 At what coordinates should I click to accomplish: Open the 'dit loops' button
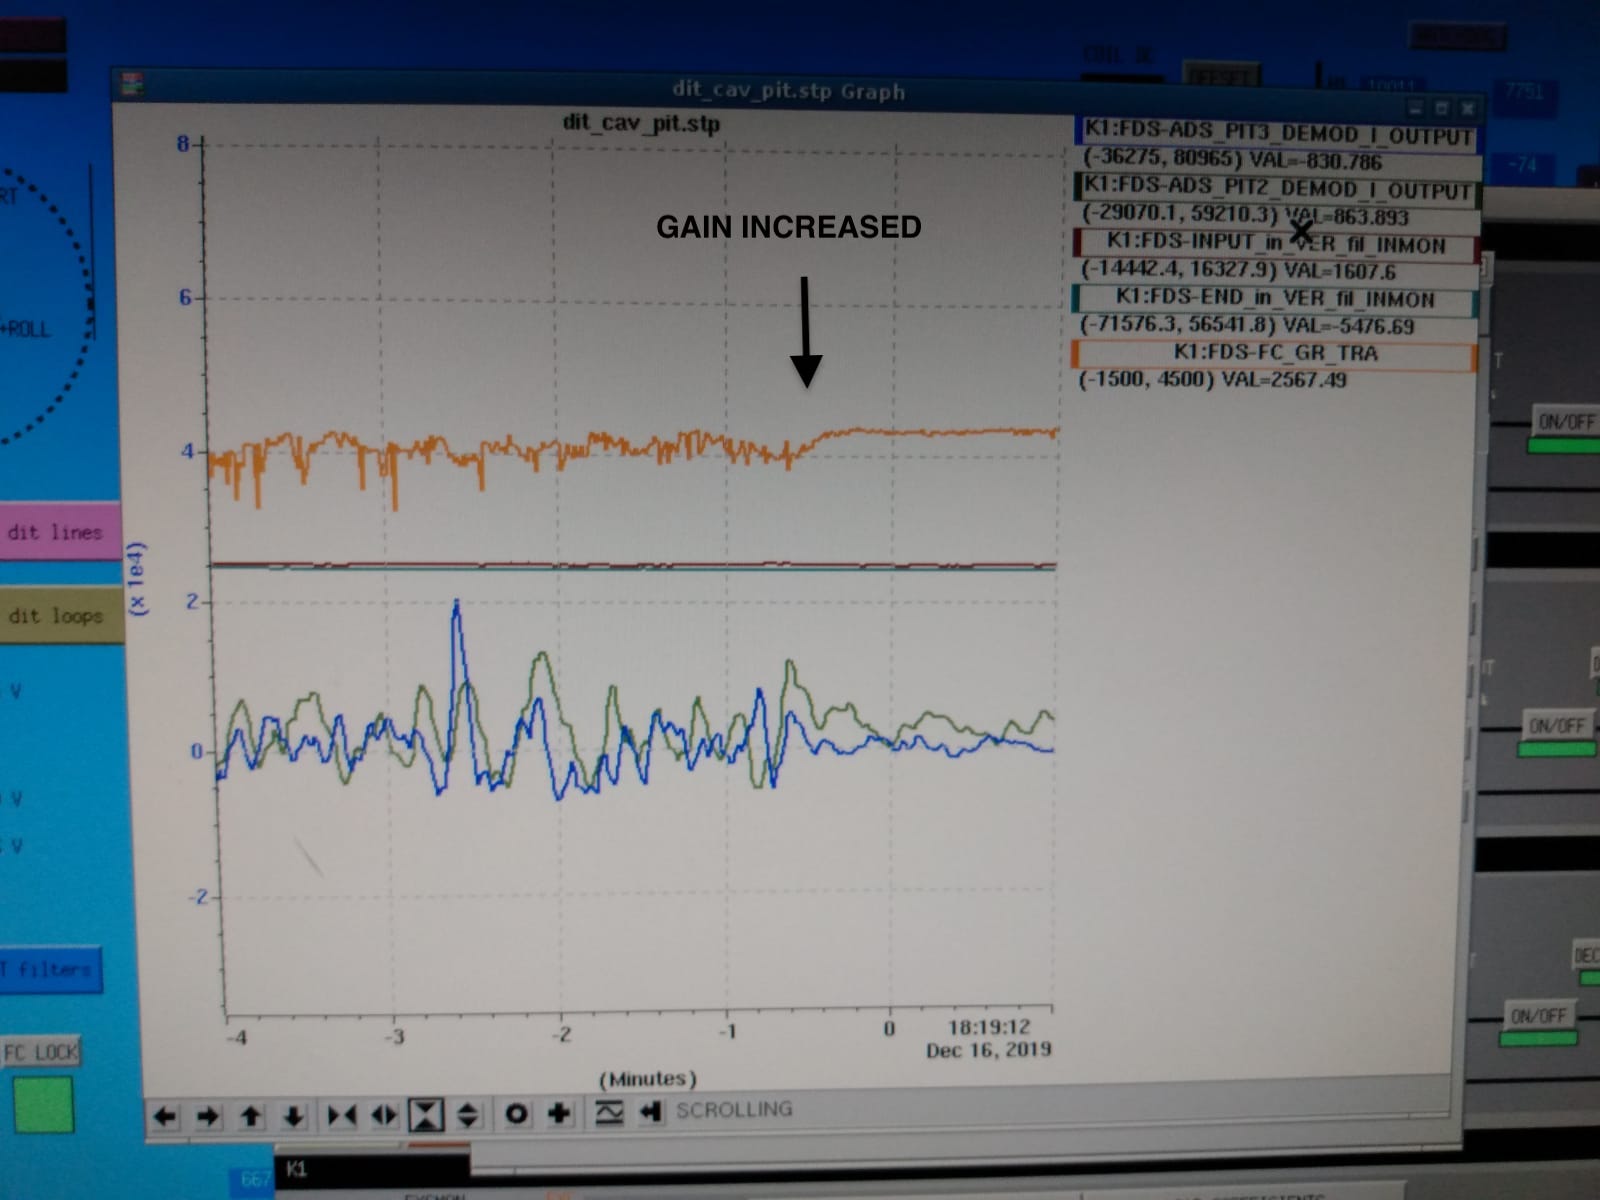(x=58, y=616)
